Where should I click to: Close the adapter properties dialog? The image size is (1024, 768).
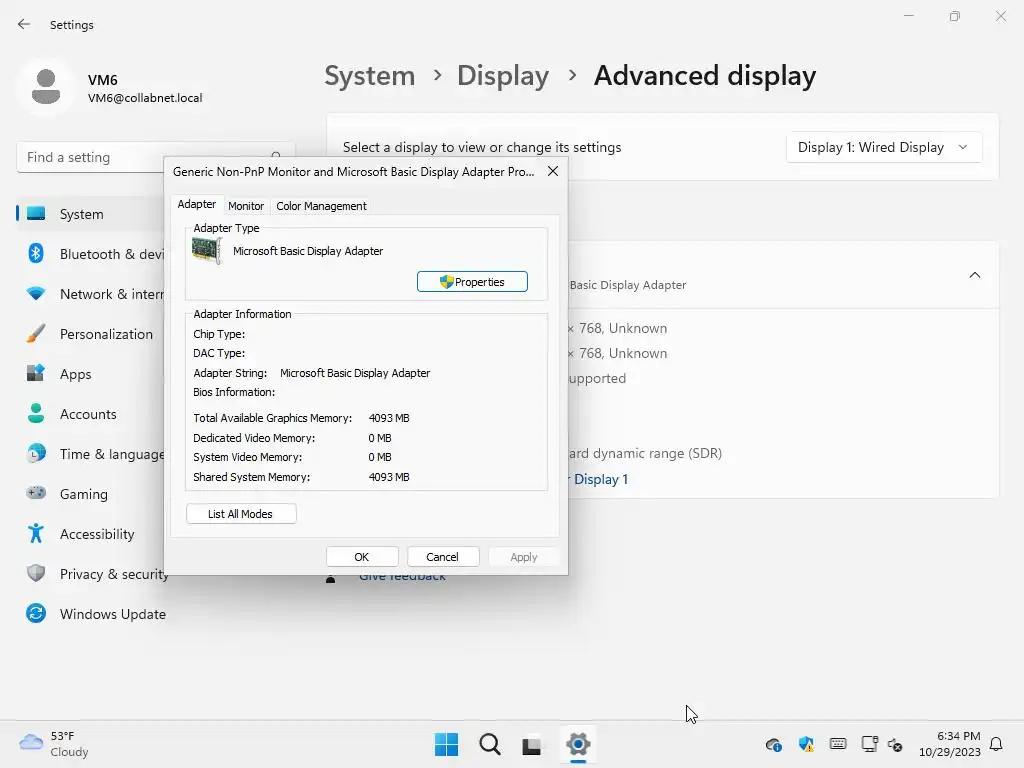coord(552,171)
